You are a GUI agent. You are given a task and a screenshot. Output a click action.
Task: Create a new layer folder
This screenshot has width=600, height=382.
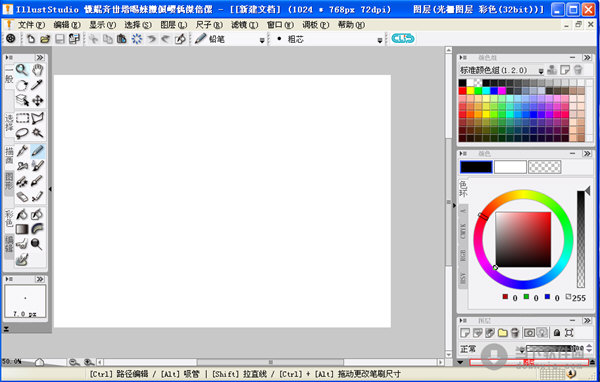click(x=502, y=333)
